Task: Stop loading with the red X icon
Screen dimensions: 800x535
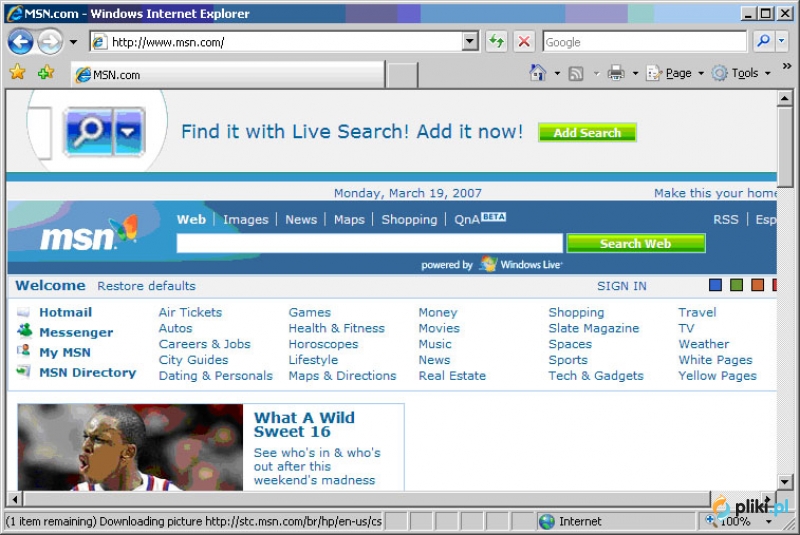Action: click(524, 42)
